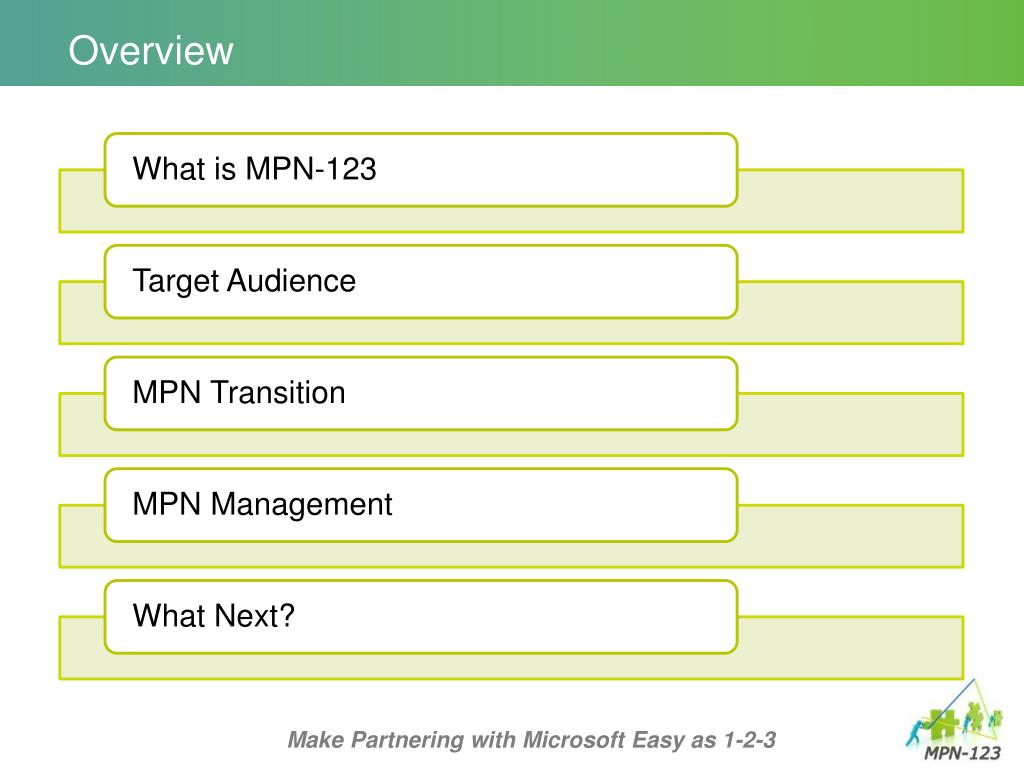Screen dimensions: 1024x768
Task: Click the 'Overview' slide title
Action: click(151, 50)
